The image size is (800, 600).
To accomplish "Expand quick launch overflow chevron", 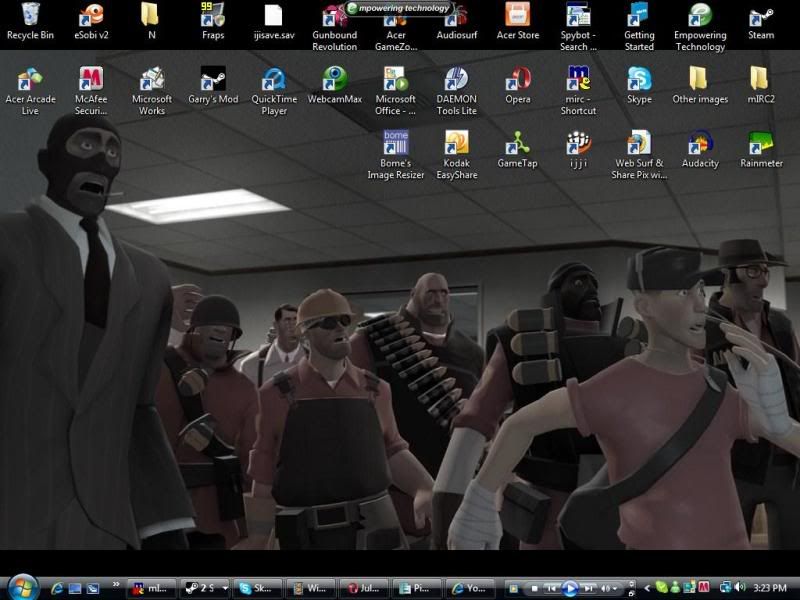I will (117, 584).
